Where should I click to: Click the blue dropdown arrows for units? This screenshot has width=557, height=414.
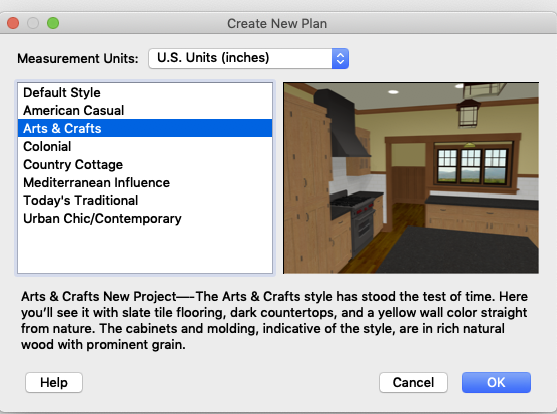click(340, 58)
